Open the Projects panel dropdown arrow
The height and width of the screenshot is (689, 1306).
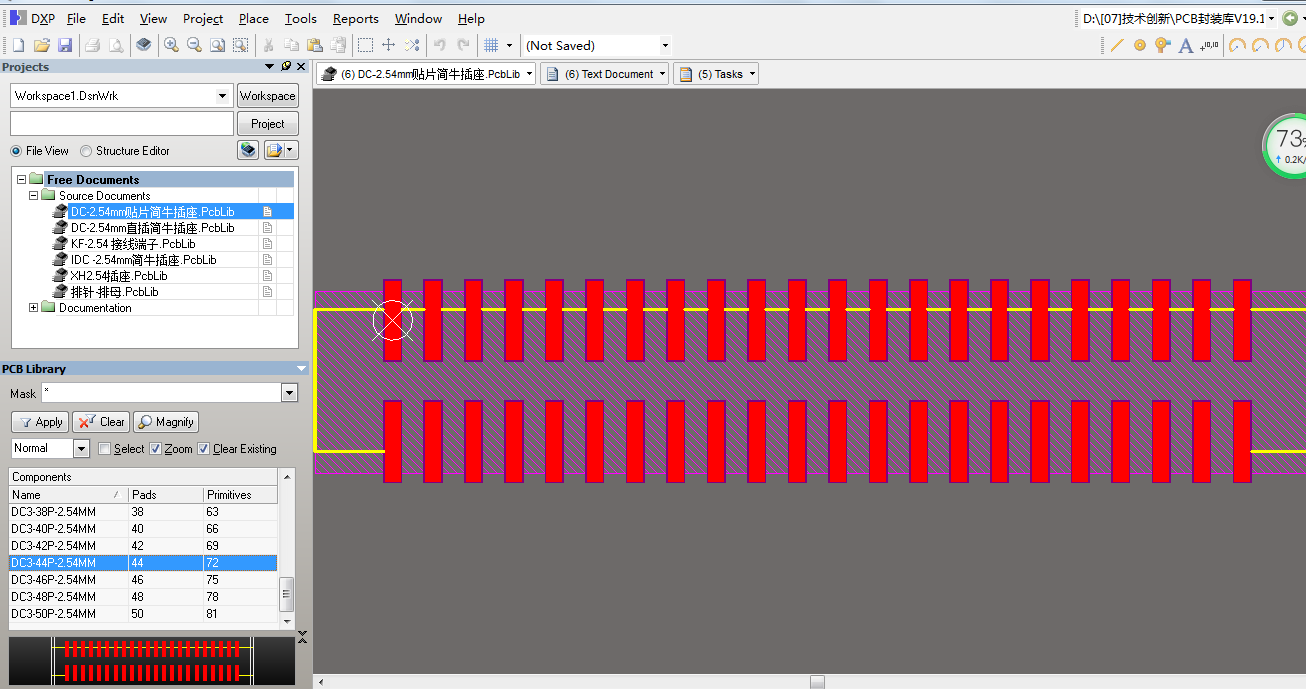click(x=270, y=66)
